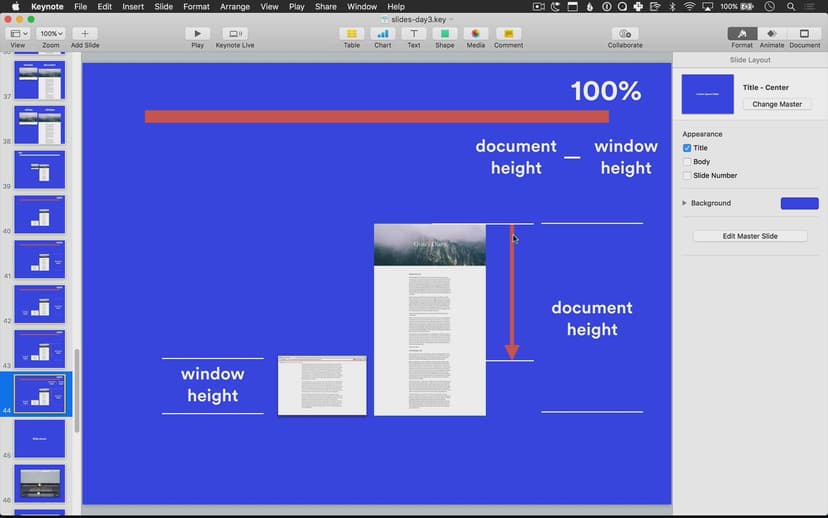Select slide 39 thumbnail
Image resolution: width=828 pixels, height=518 pixels.
[40, 169]
